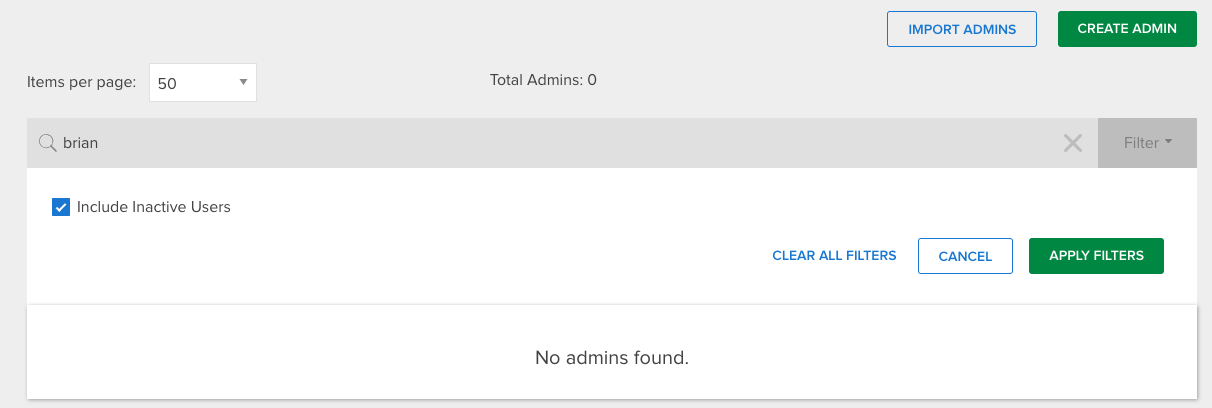Click the Items per page label
Image resolution: width=1212 pixels, height=408 pixels.
(81, 83)
